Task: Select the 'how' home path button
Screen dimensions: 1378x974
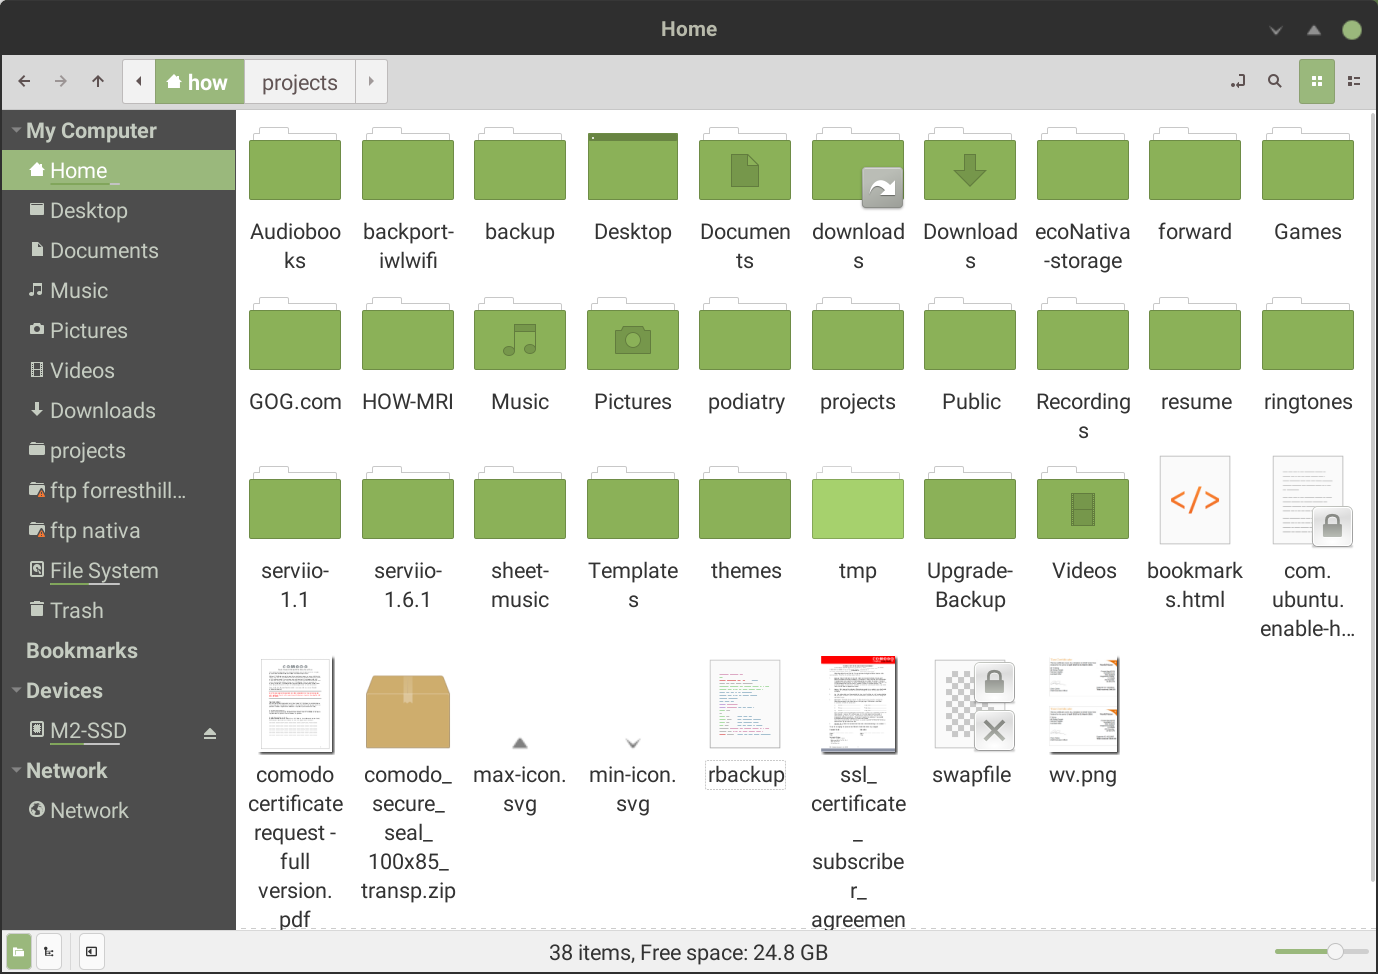Action: coord(200,82)
